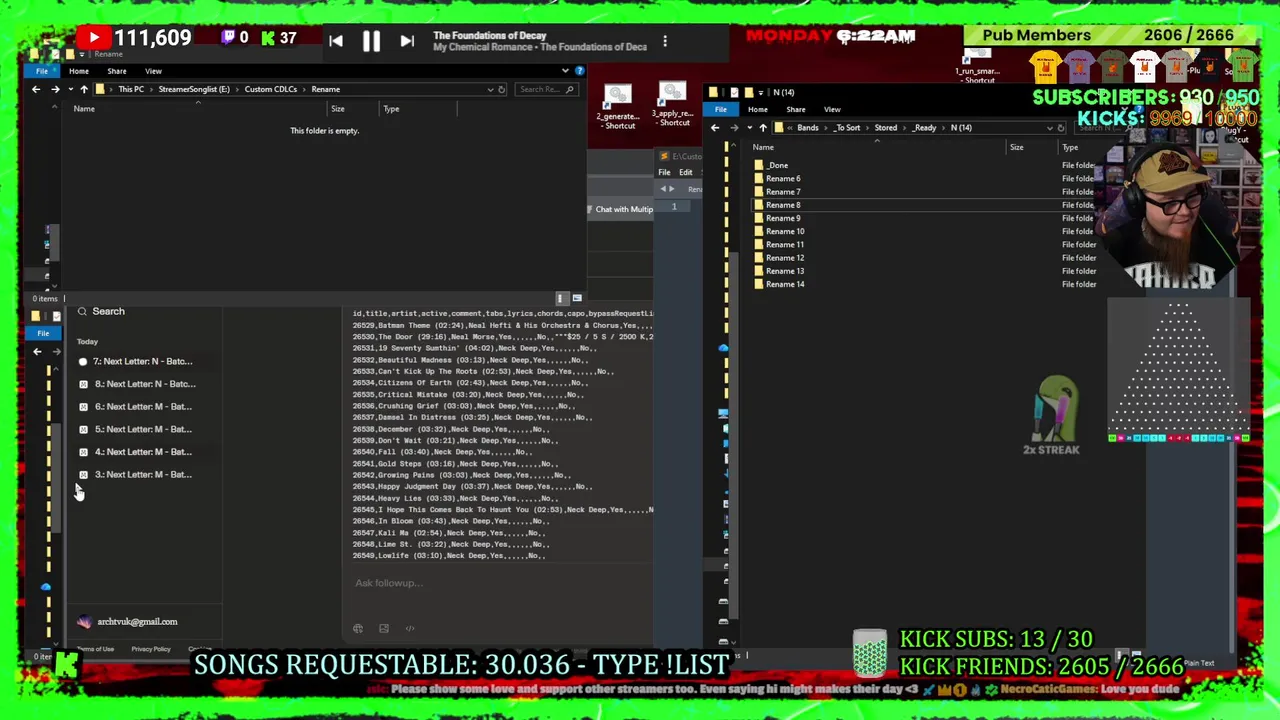Open the Share tab in Rename window
The image size is (1280, 720).
(x=117, y=71)
